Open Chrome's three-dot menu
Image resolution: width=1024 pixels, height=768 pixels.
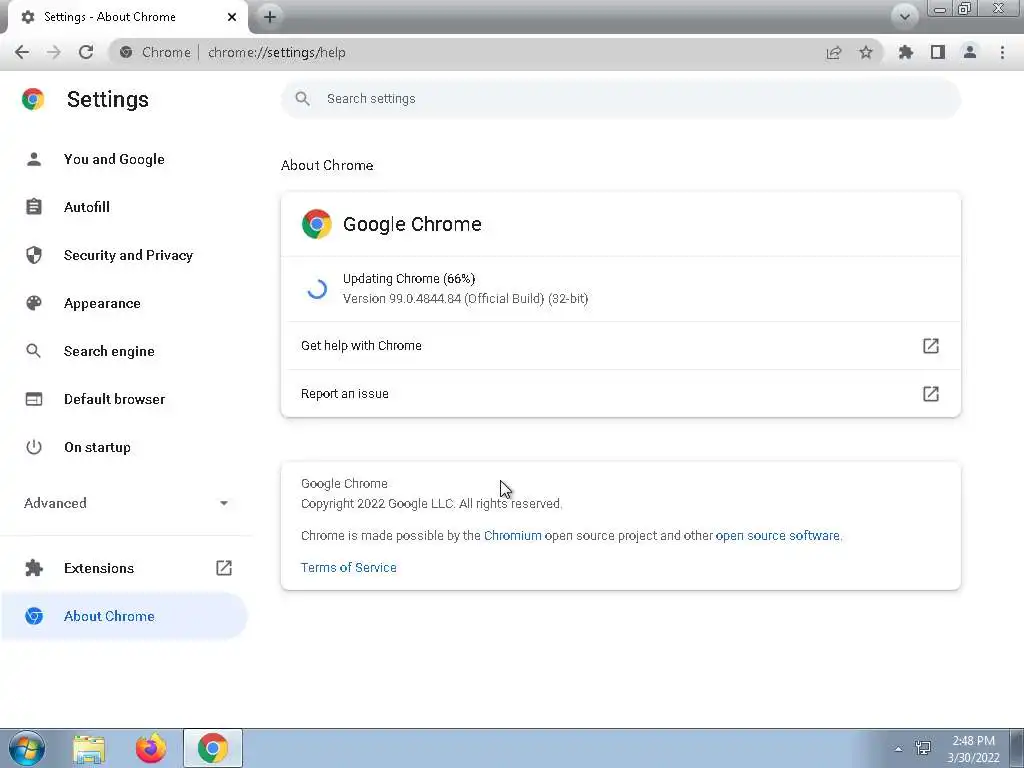point(1002,52)
